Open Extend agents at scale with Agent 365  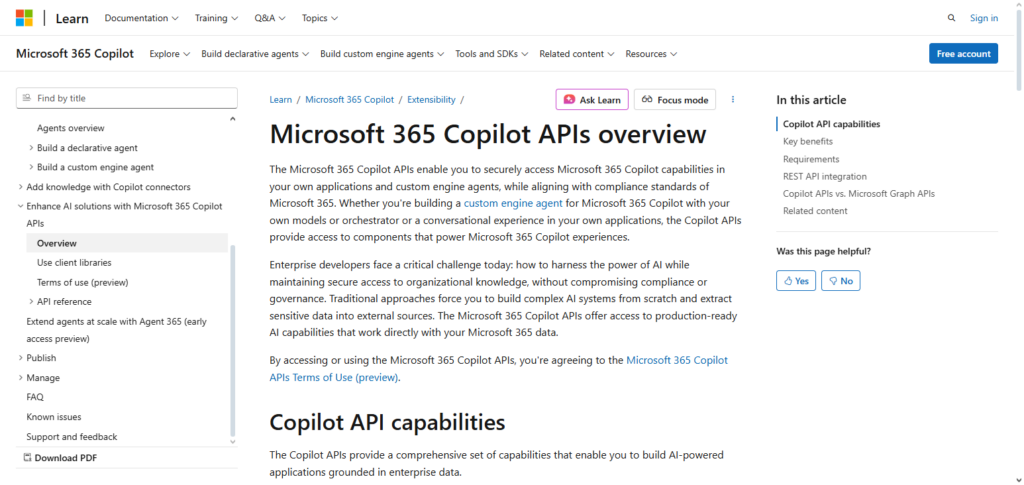coord(117,330)
